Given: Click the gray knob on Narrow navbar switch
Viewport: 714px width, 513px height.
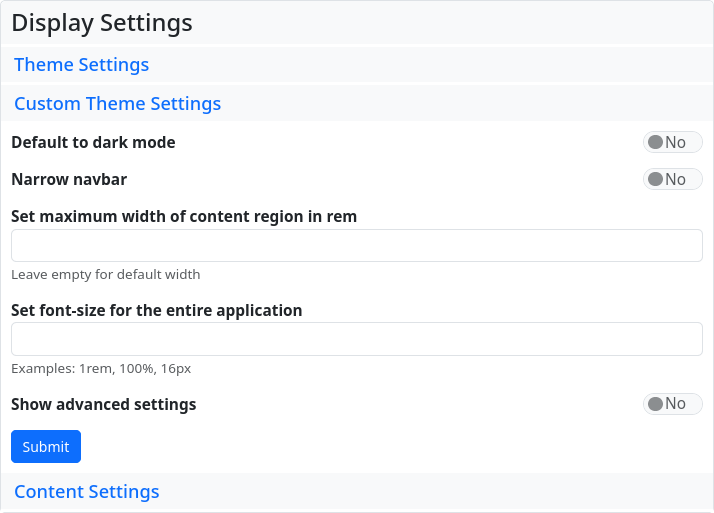Looking at the screenshot, I should click(656, 179).
